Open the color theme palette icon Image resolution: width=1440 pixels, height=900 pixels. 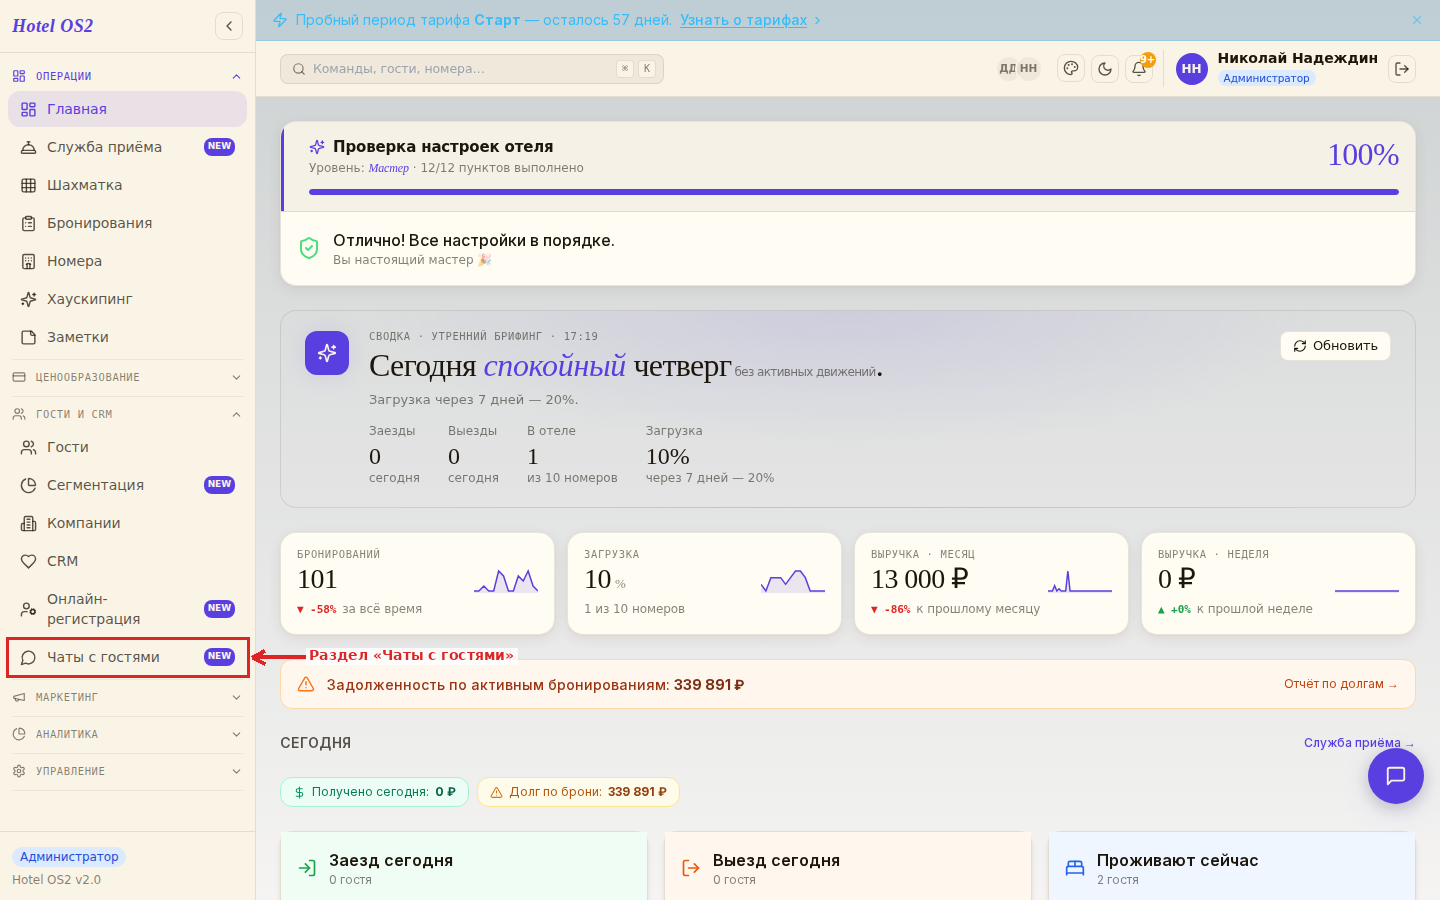click(x=1071, y=69)
